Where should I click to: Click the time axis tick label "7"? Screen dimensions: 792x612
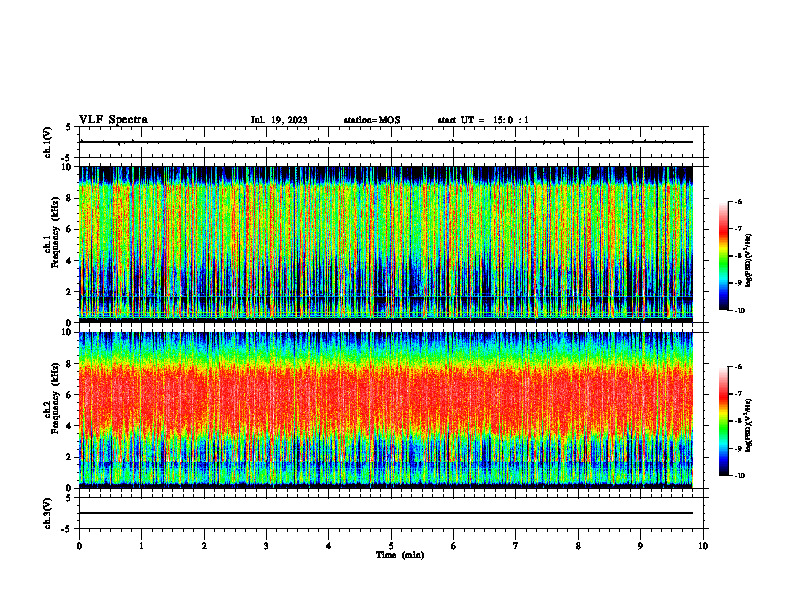pyautogui.click(x=516, y=546)
